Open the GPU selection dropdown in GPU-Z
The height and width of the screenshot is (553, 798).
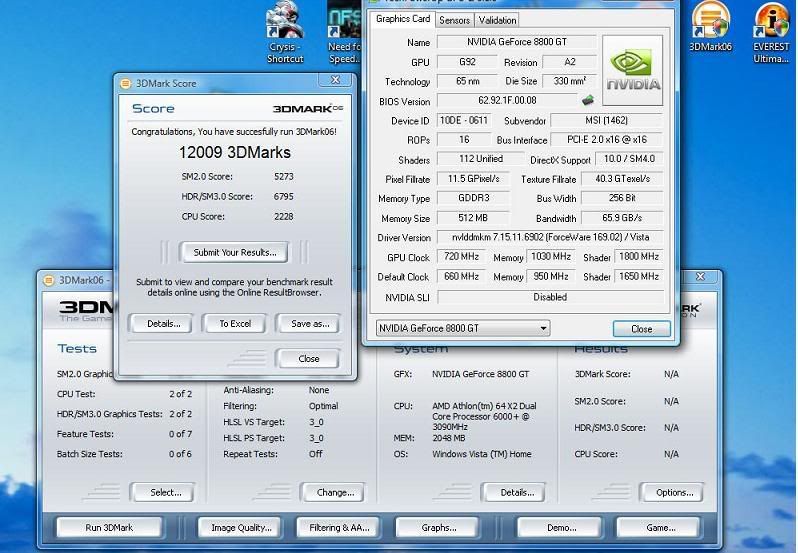coord(463,329)
